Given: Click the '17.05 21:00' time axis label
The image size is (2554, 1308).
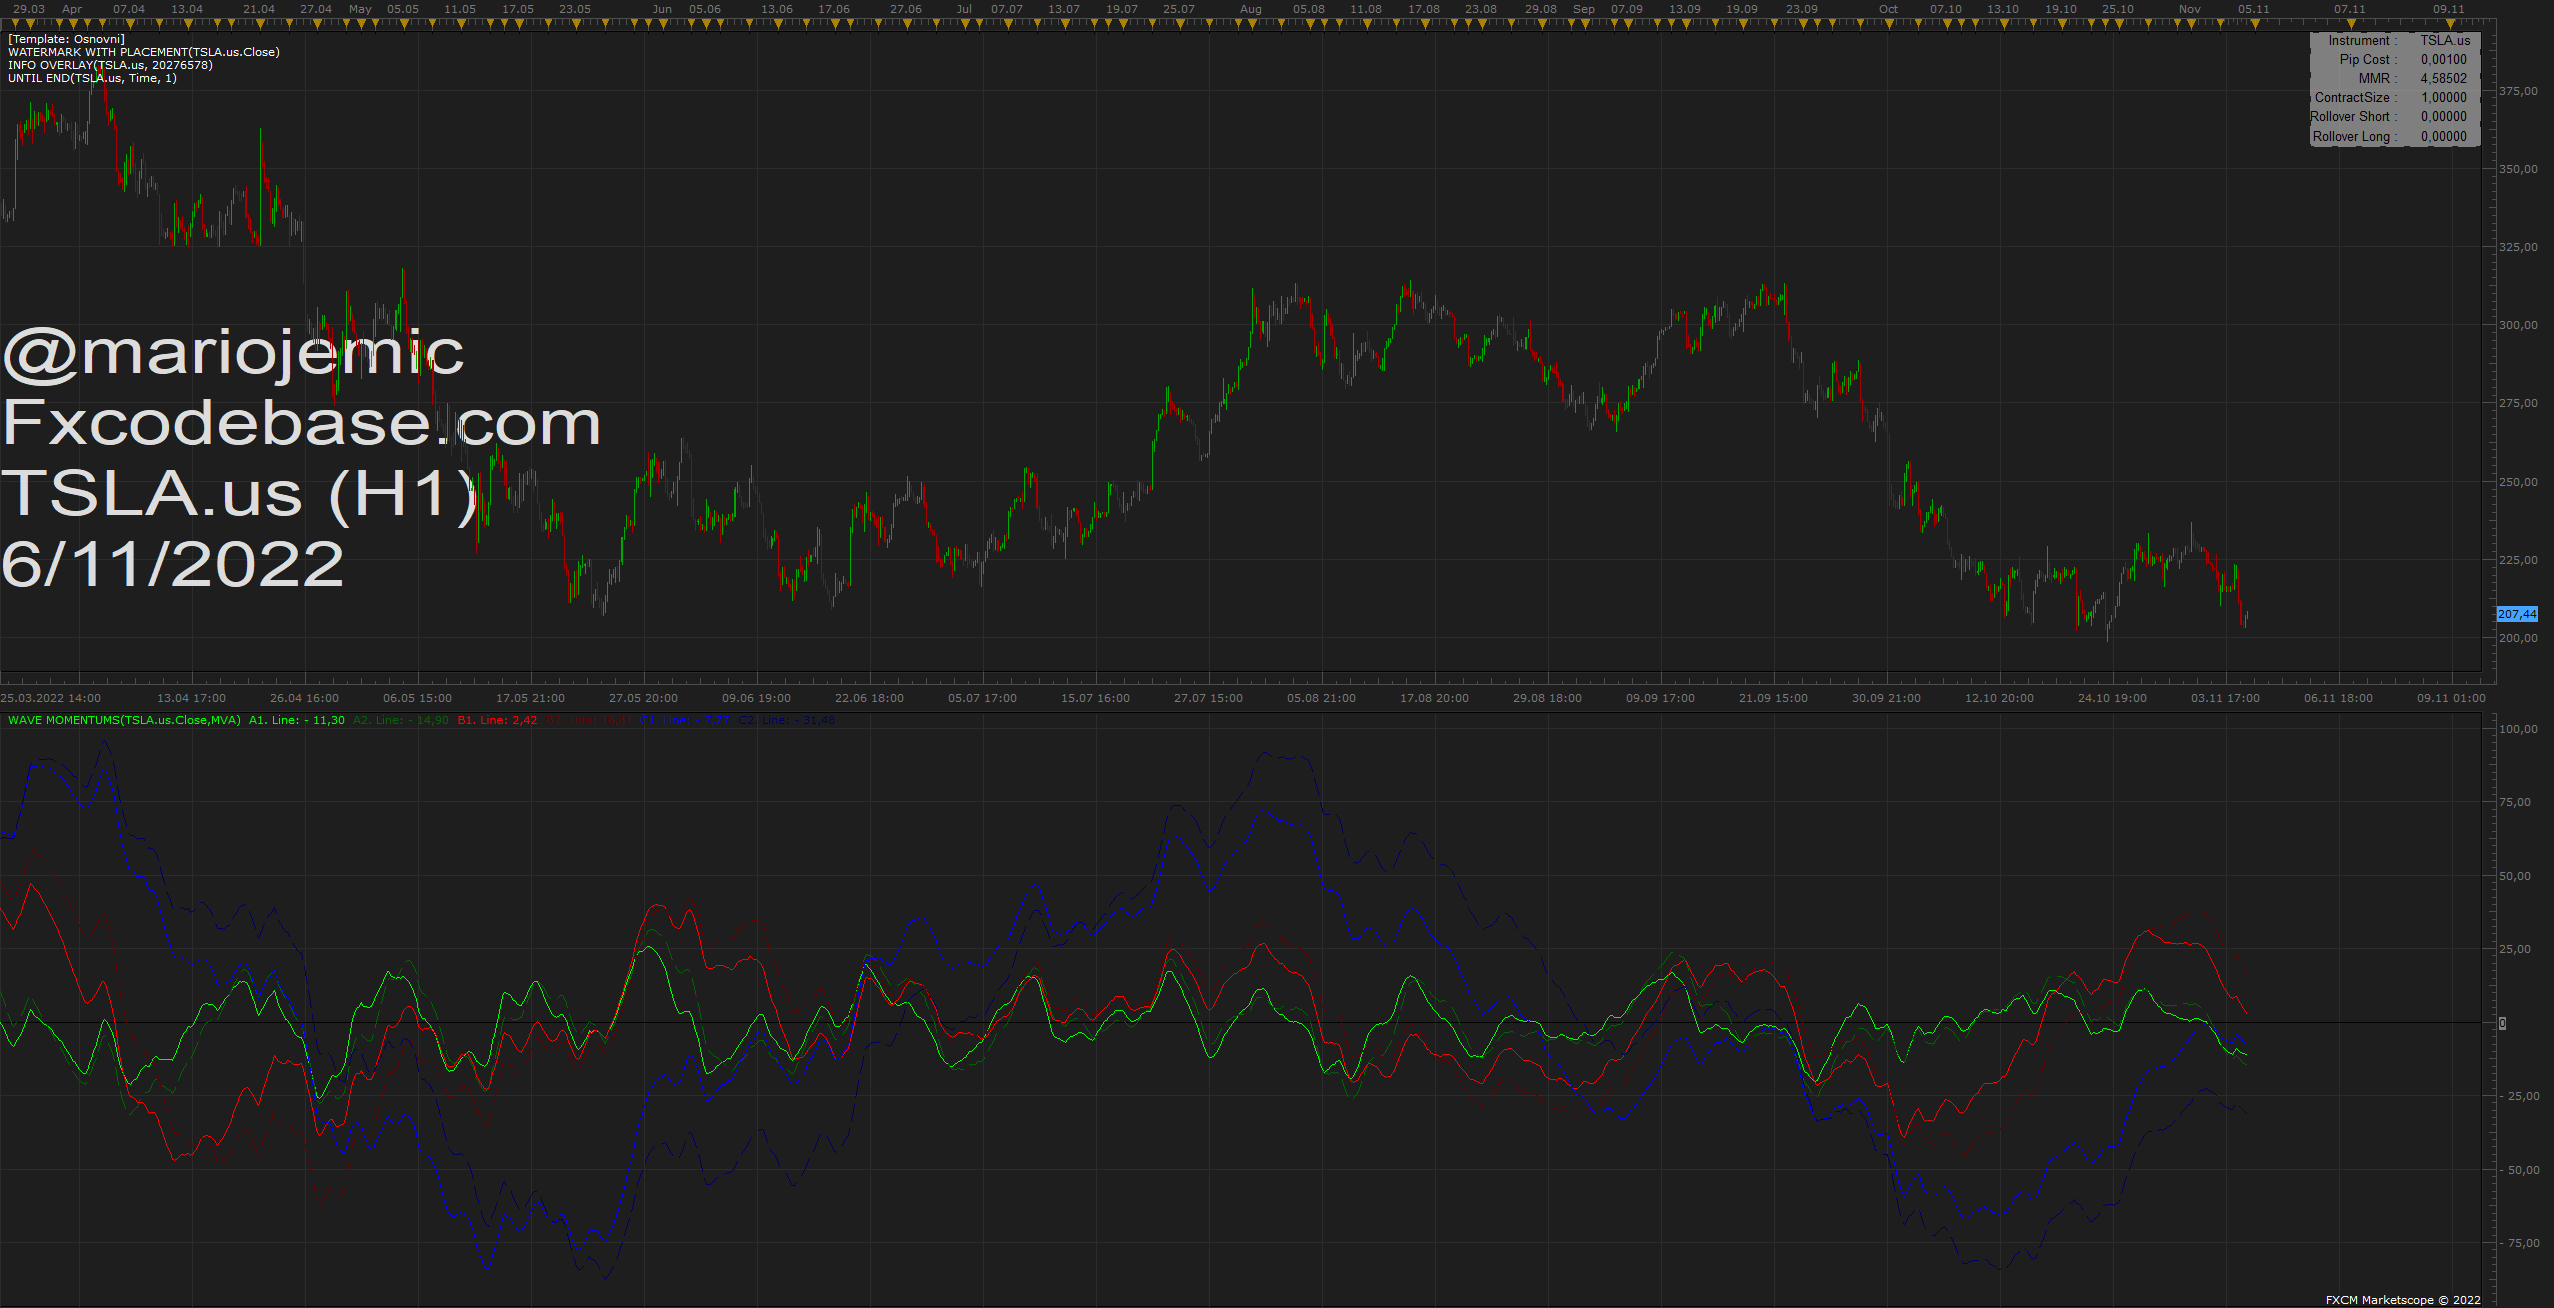Looking at the screenshot, I should click(530, 698).
